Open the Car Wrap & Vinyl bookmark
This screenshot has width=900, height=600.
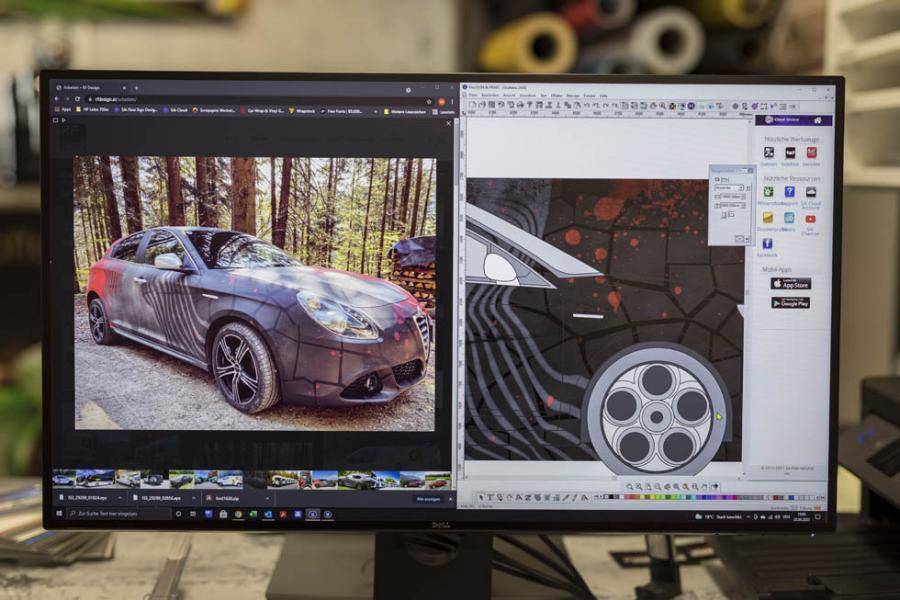click(262, 110)
